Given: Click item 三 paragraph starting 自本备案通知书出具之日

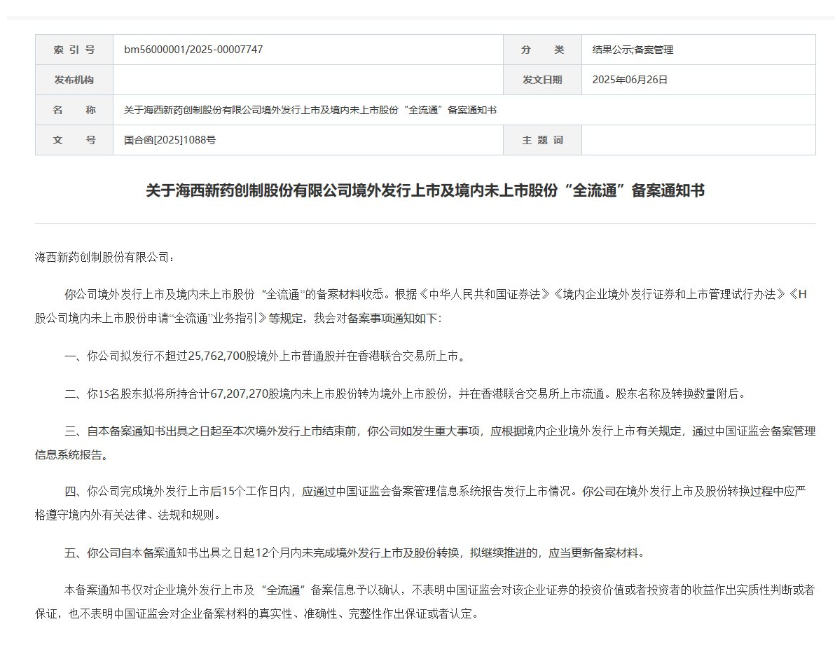Looking at the screenshot, I should tap(425, 443).
